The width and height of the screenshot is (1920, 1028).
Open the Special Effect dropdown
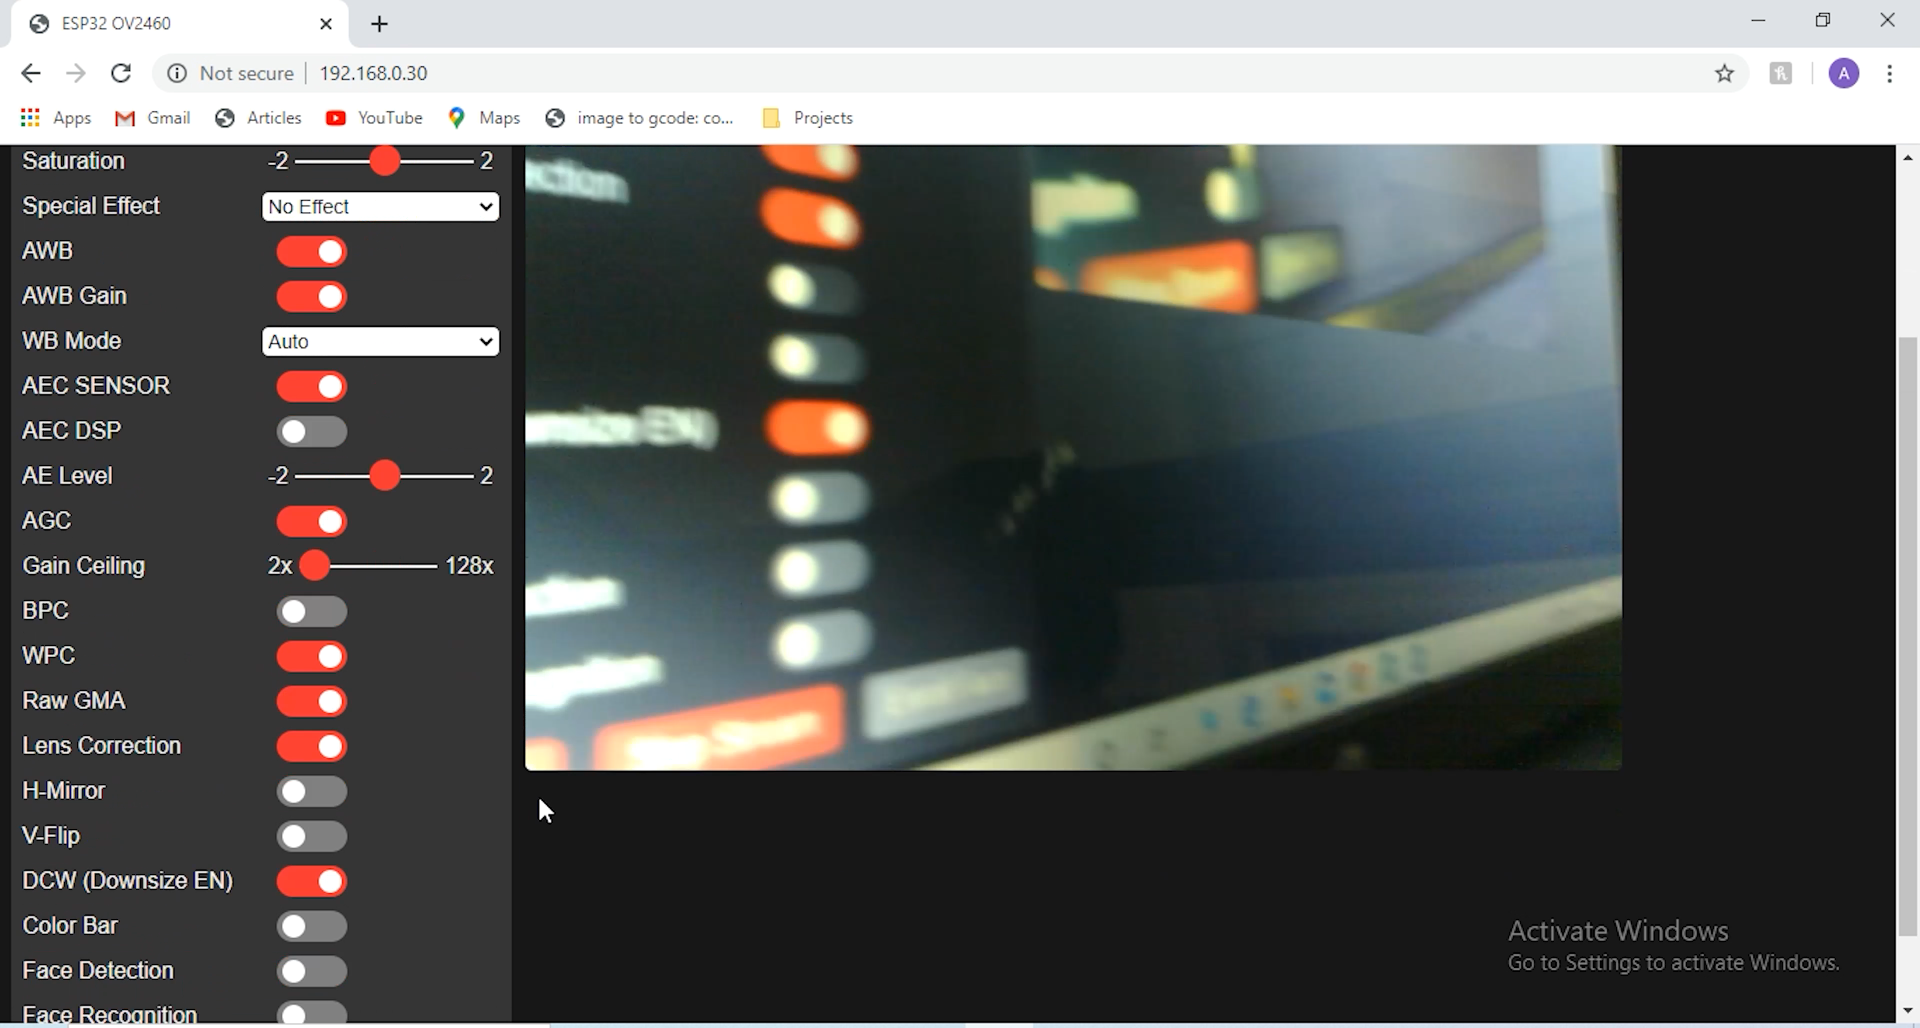click(380, 206)
